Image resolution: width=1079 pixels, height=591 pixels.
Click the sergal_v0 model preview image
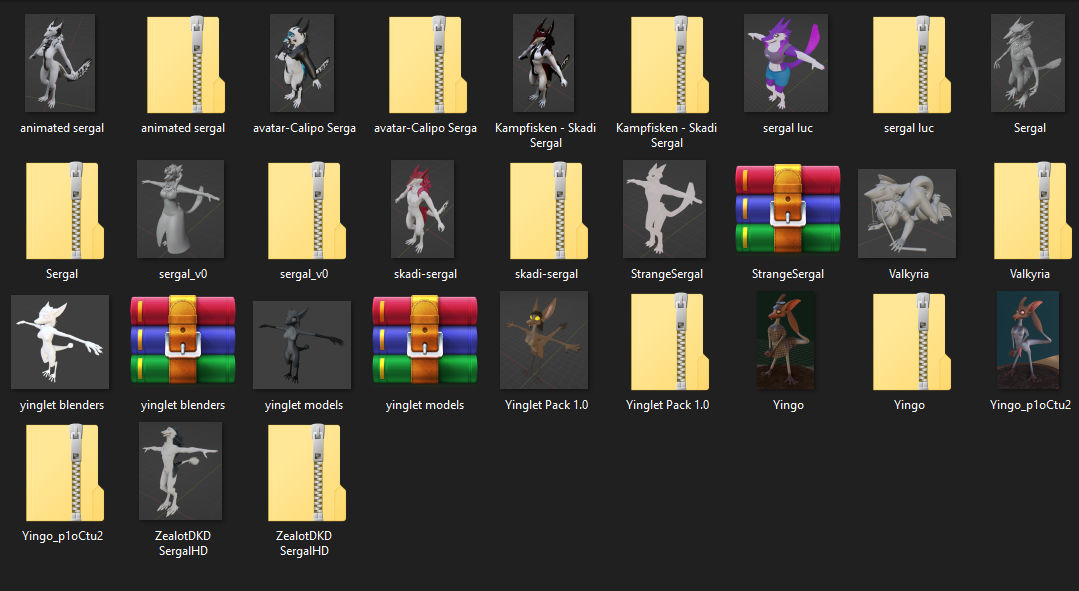point(180,209)
